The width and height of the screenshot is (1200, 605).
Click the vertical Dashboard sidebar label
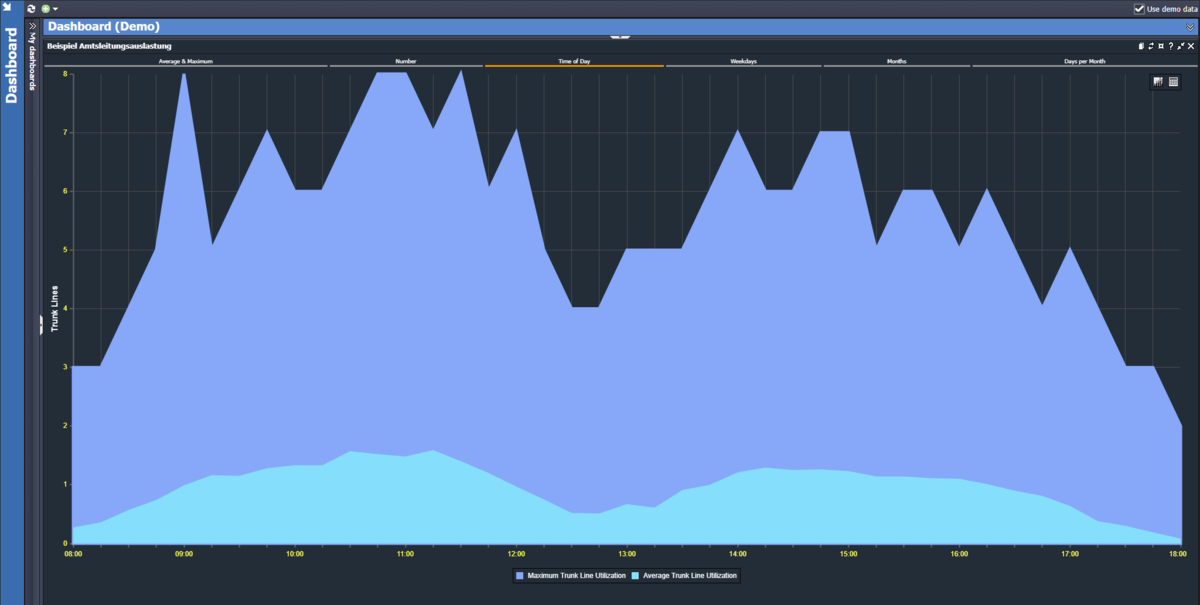pos(11,65)
